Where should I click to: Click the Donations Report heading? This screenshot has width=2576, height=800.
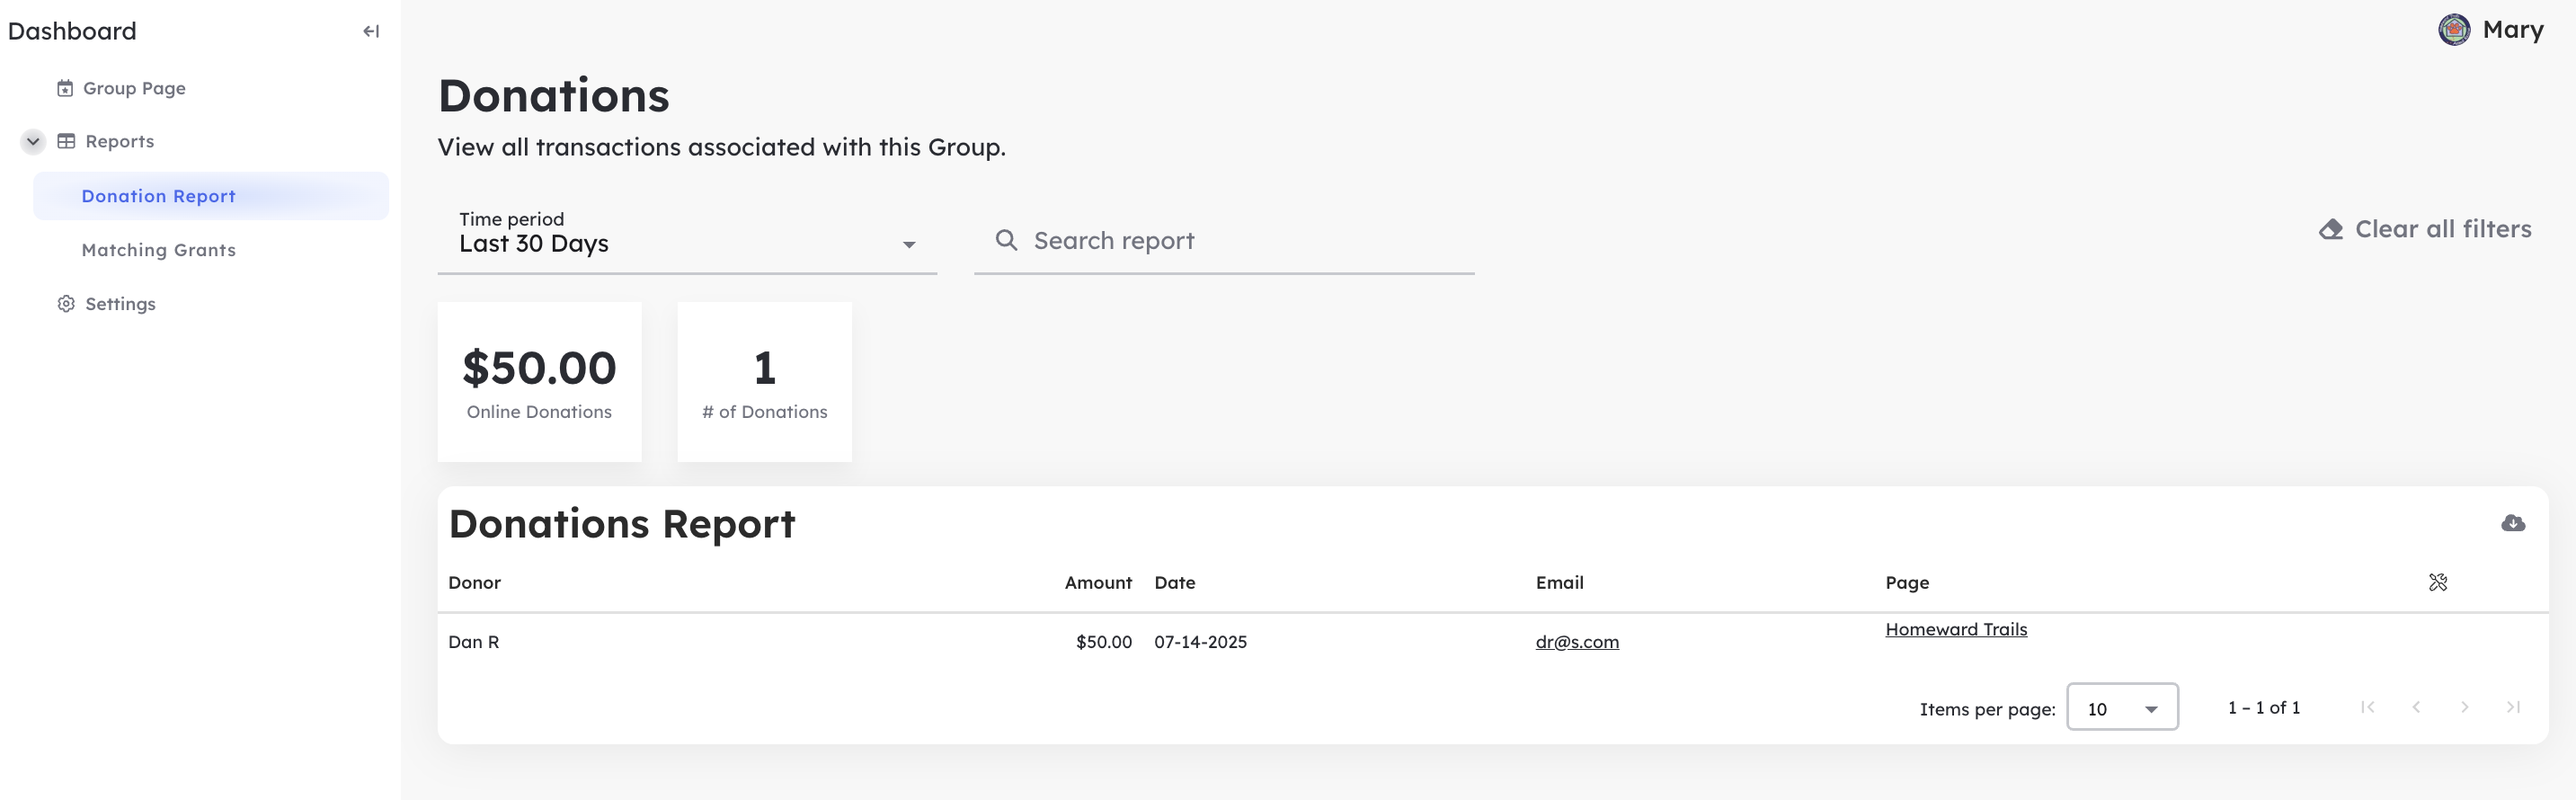[x=622, y=523]
